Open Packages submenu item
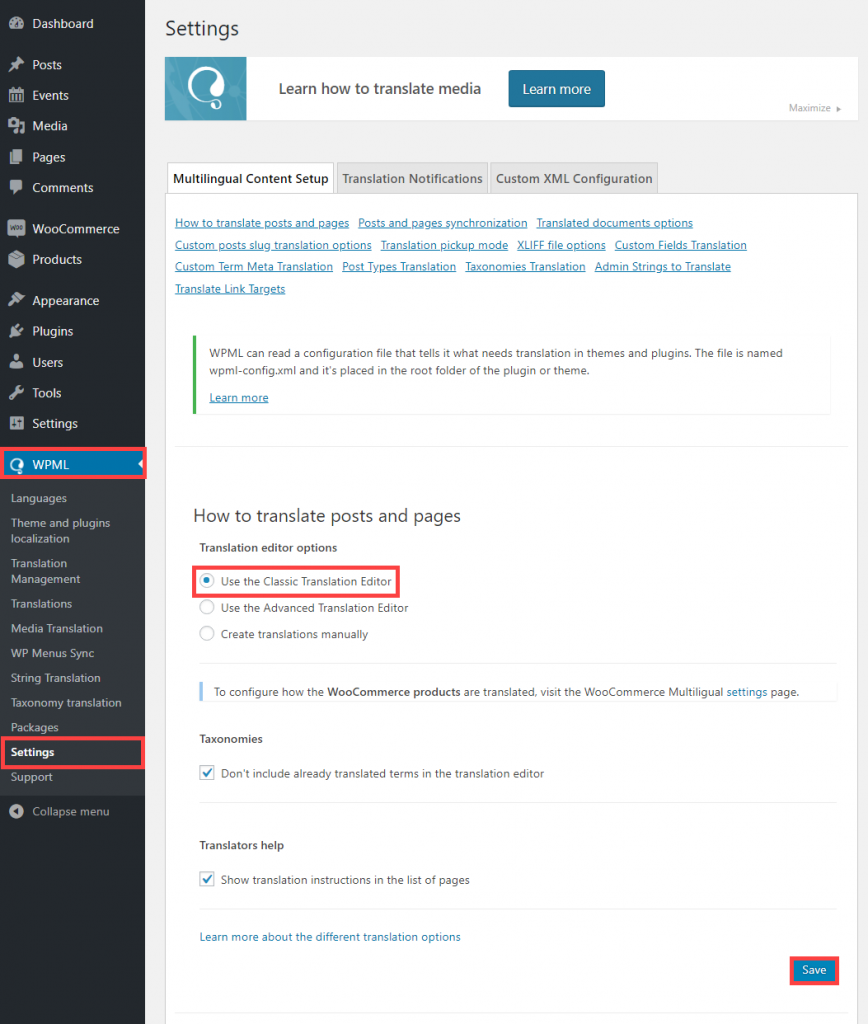 [x=35, y=728]
